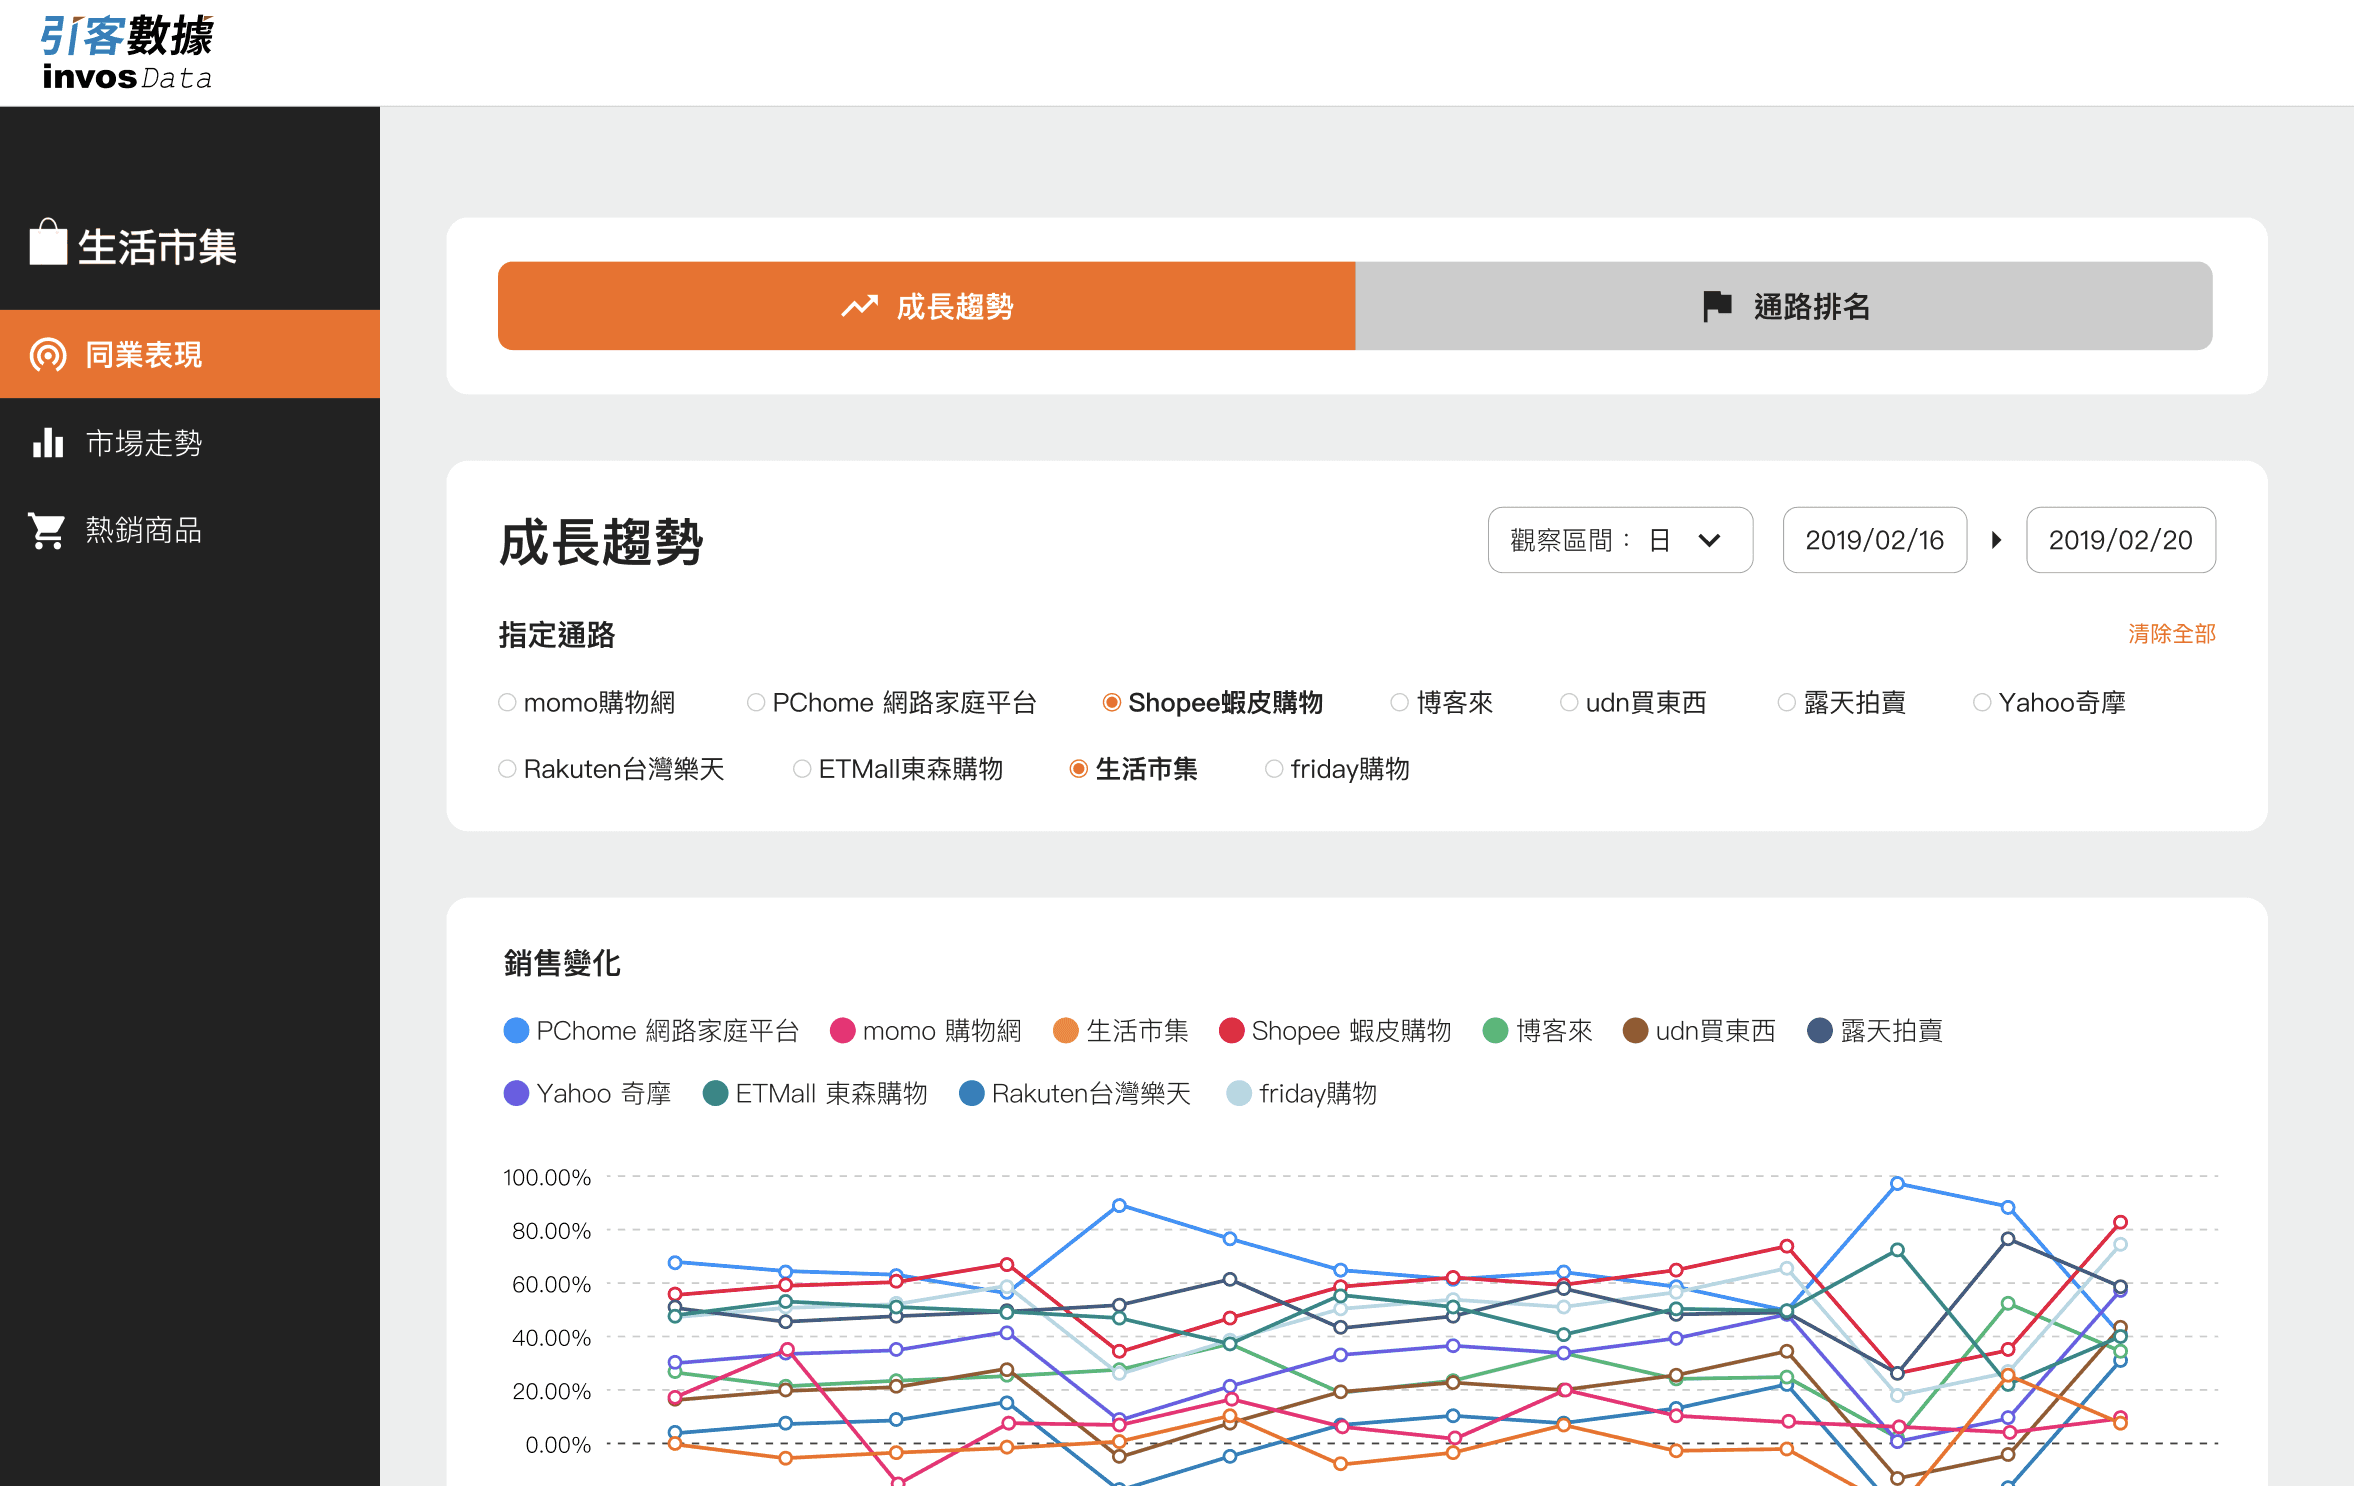Viewport: 2354px width, 1486px height.
Task: Click the shopping bag icon beside 生活市集
Action: [x=48, y=243]
